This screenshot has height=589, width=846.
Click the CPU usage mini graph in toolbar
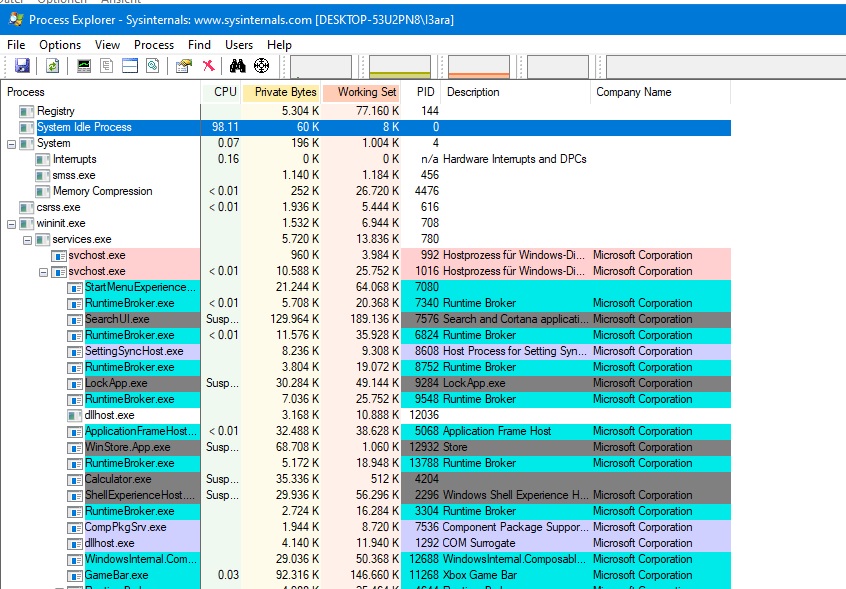point(321,67)
